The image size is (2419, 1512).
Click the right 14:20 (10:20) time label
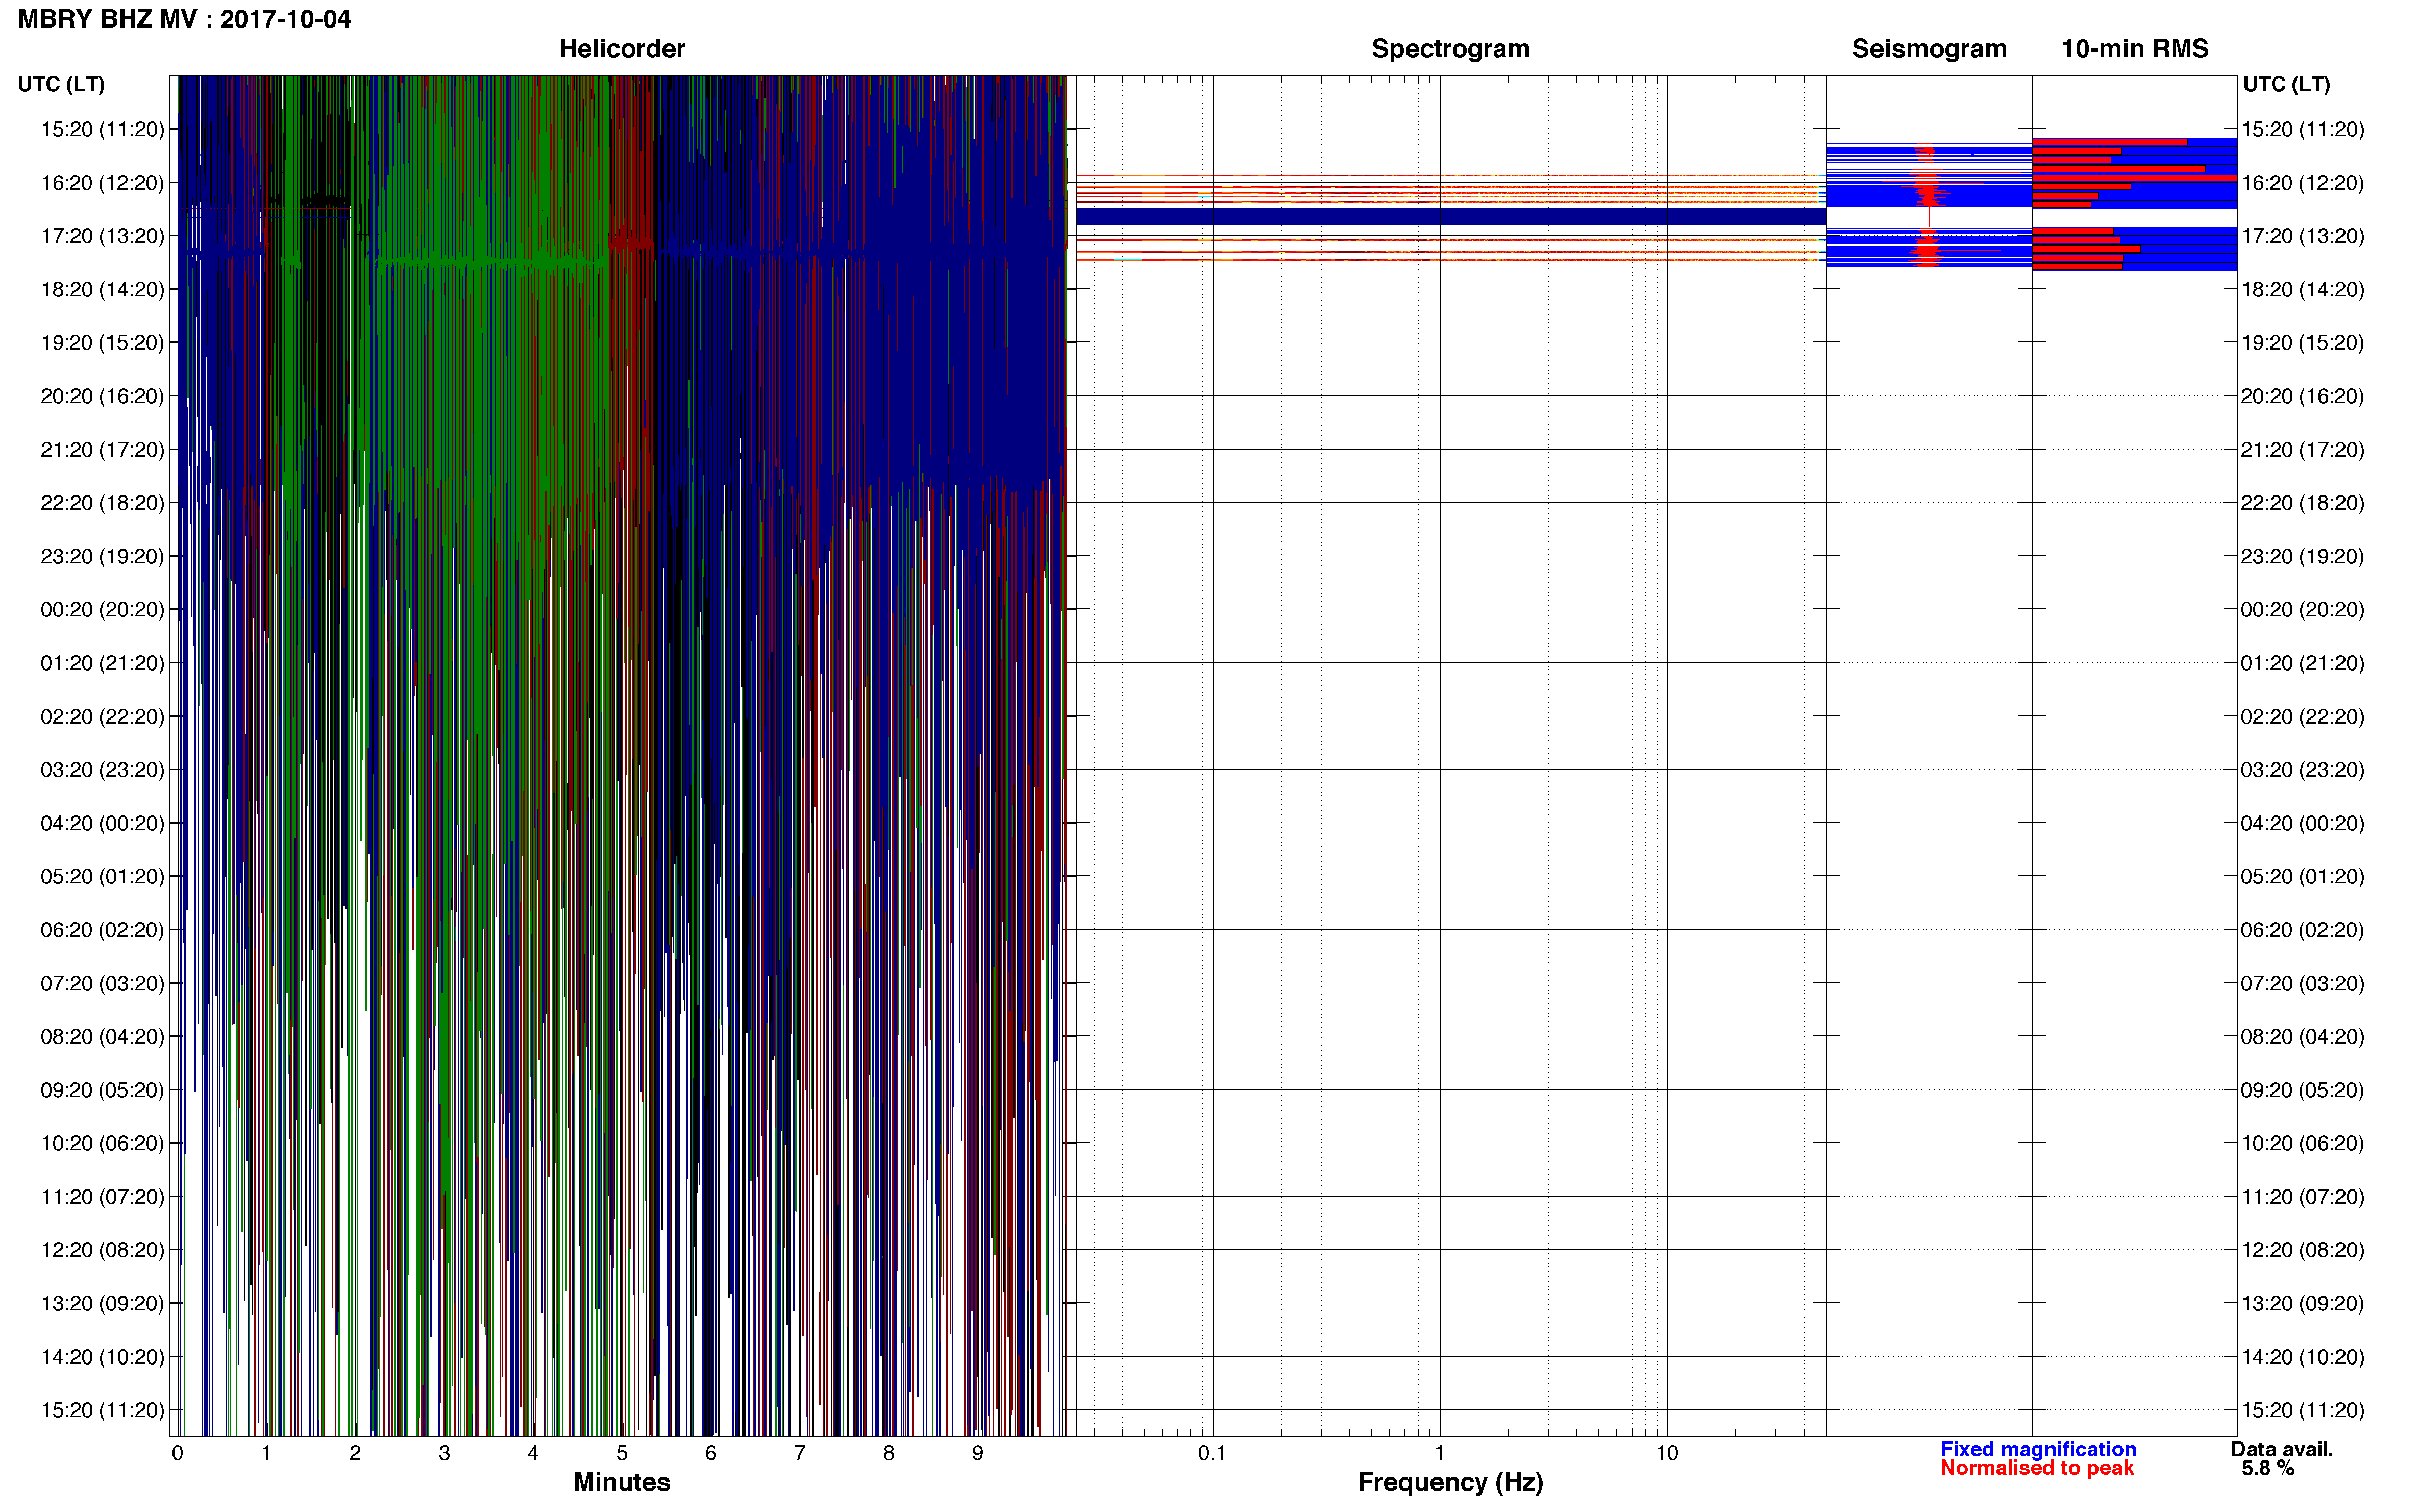(2302, 1357)
